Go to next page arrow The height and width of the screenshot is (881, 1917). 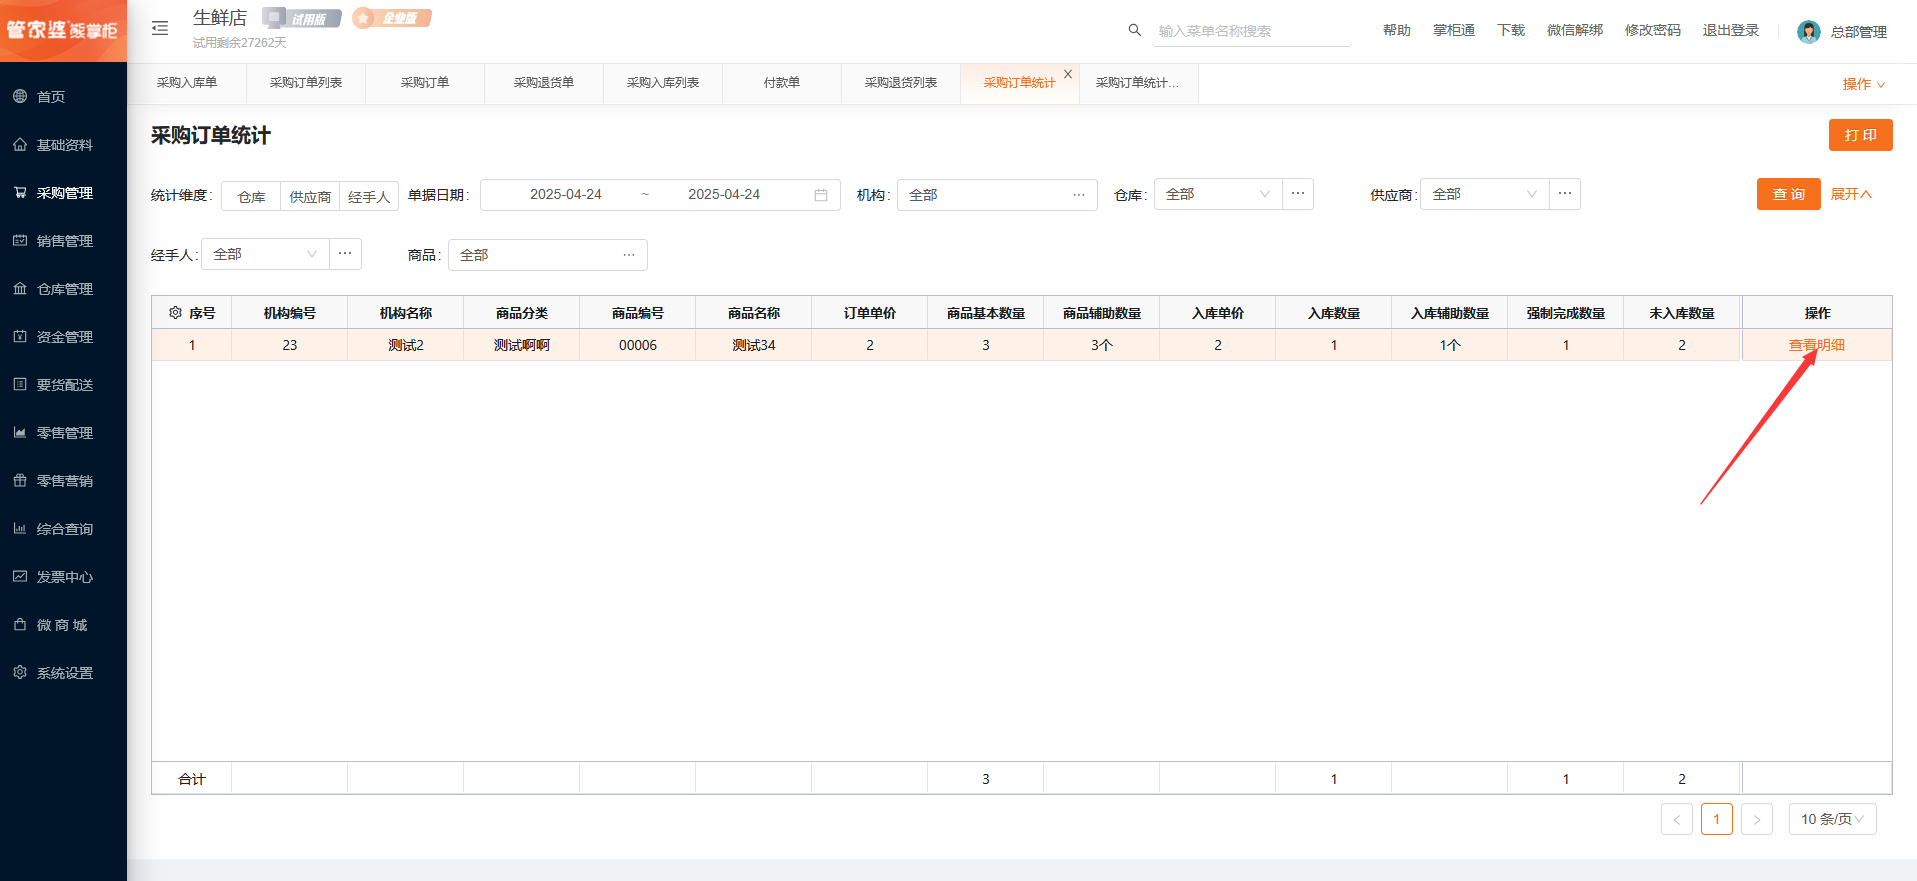[x=1757, y=819]
